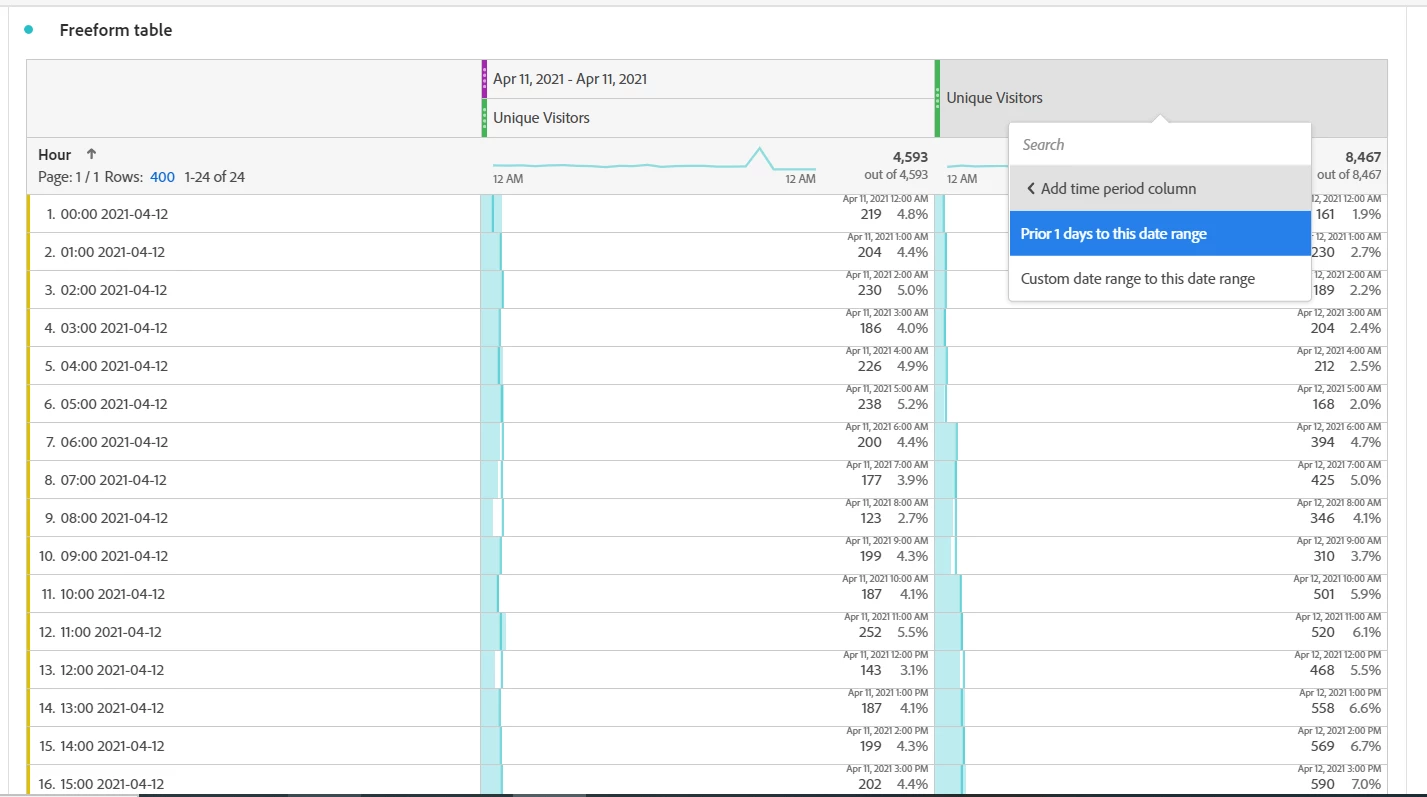
Task: Click cell value 212 2.5%
Action: (x=1346, y=366)
